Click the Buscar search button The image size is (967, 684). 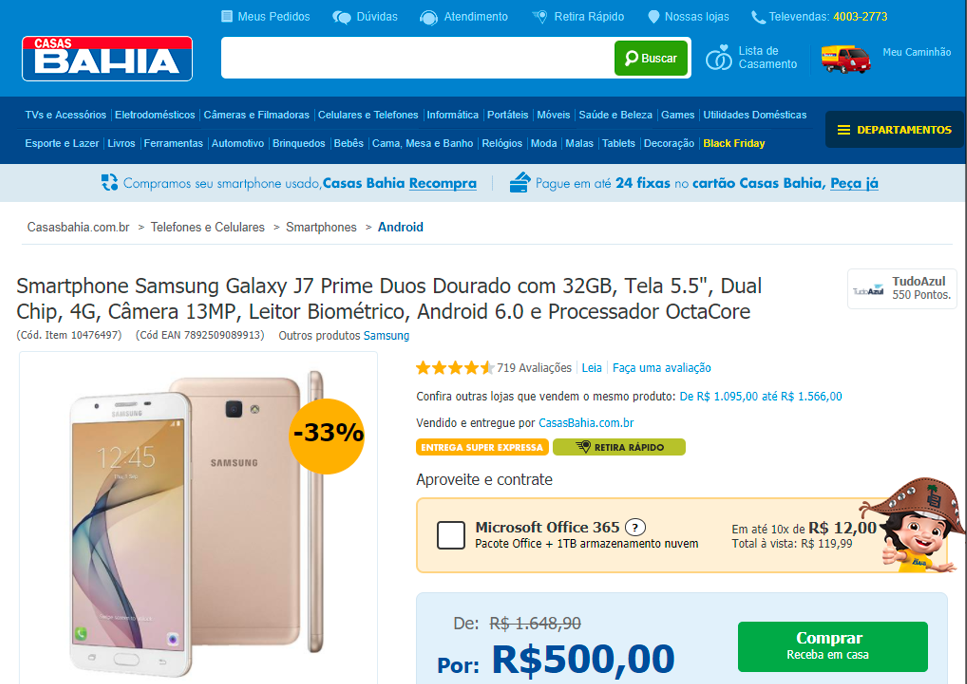[651, 58]
